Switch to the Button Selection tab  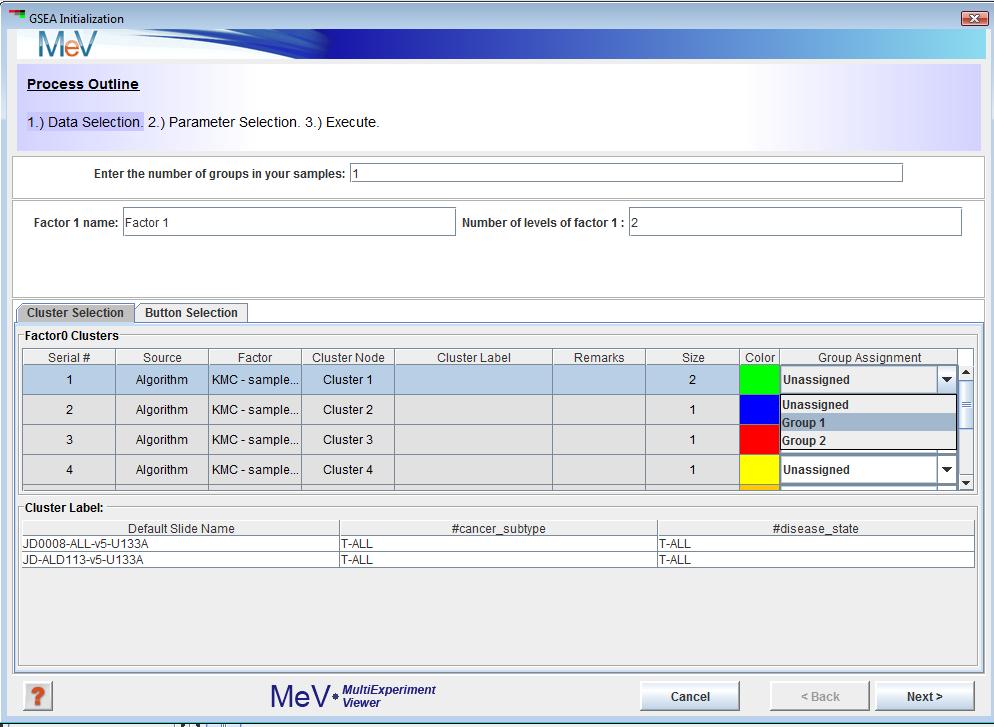click(191, 313)
